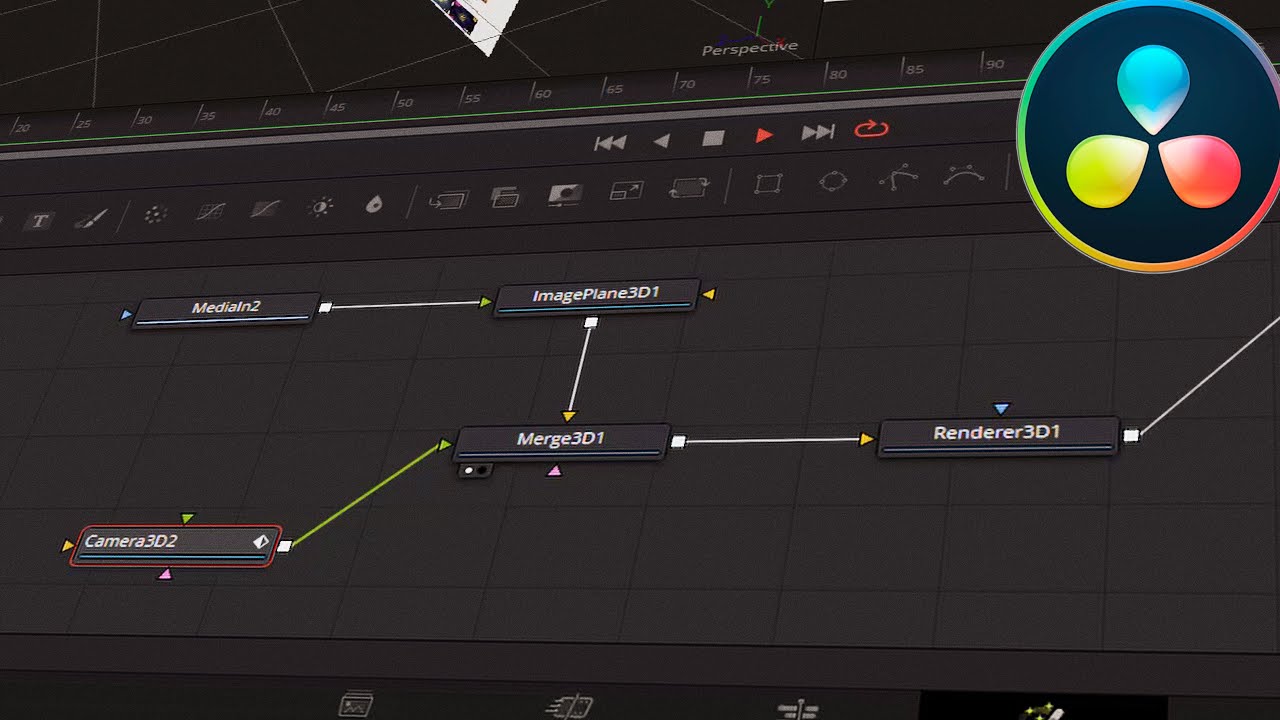Select the ImagePlane3D1 node
Screen dimensions: 1280x720
click(596, 297)
